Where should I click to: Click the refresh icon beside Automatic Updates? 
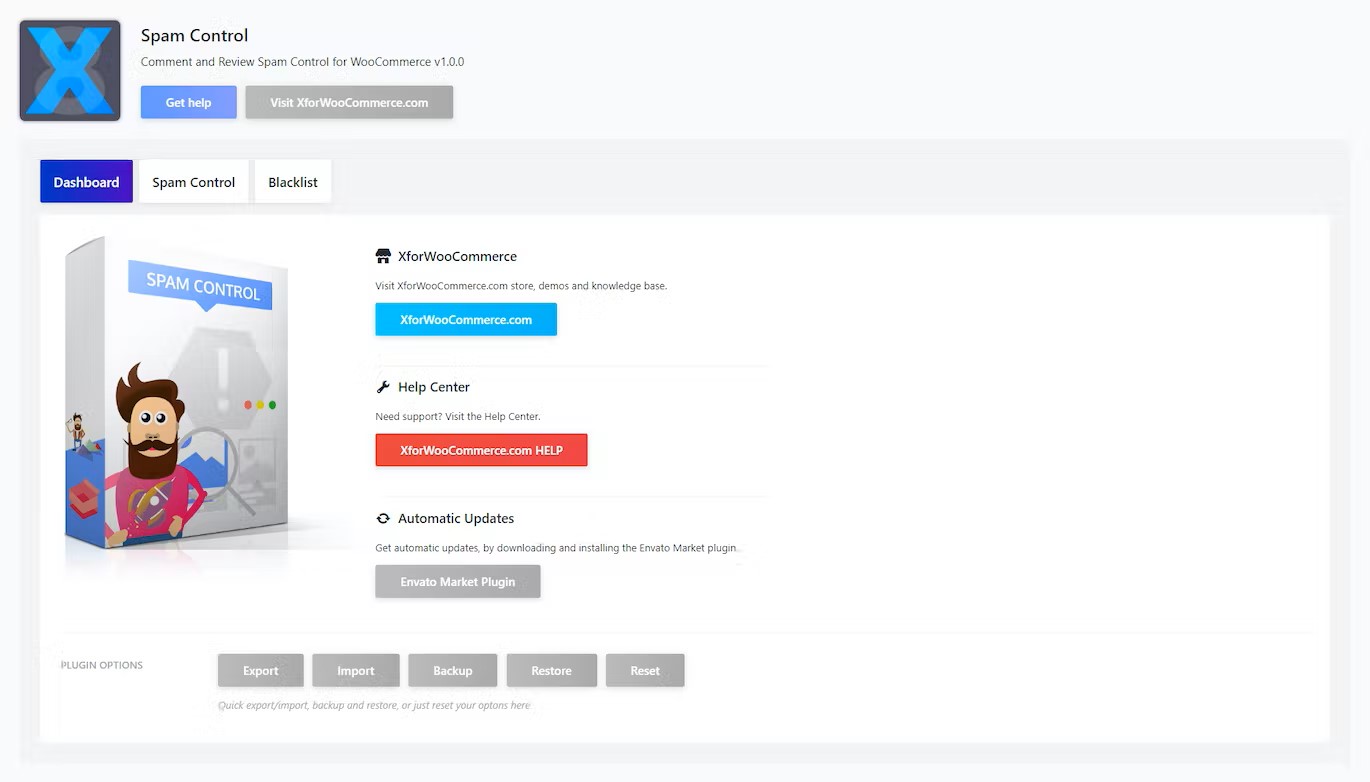383,518
